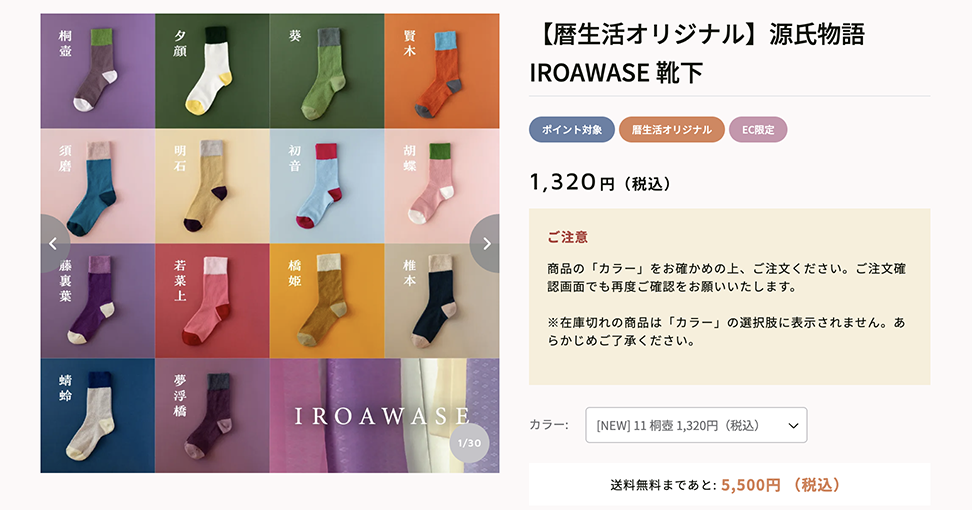Screen dimensions: 972x510
Task: Click the 桐壺 sock tile
Action: tap(98, 71)
